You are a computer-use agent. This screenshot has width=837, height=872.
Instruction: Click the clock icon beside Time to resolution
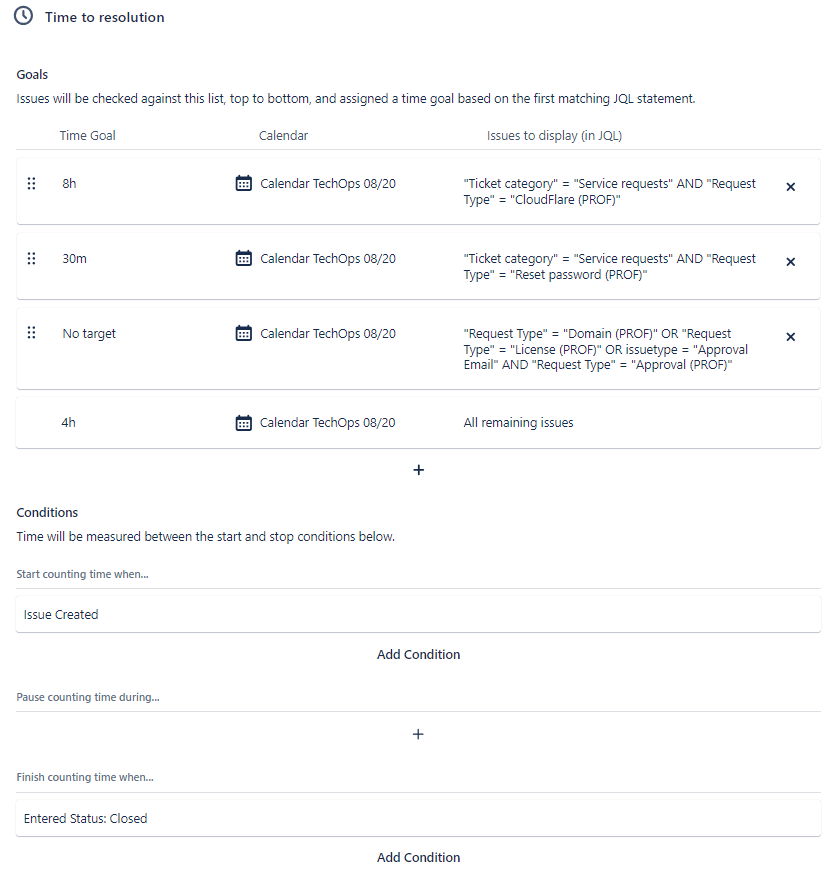(23, 16)
